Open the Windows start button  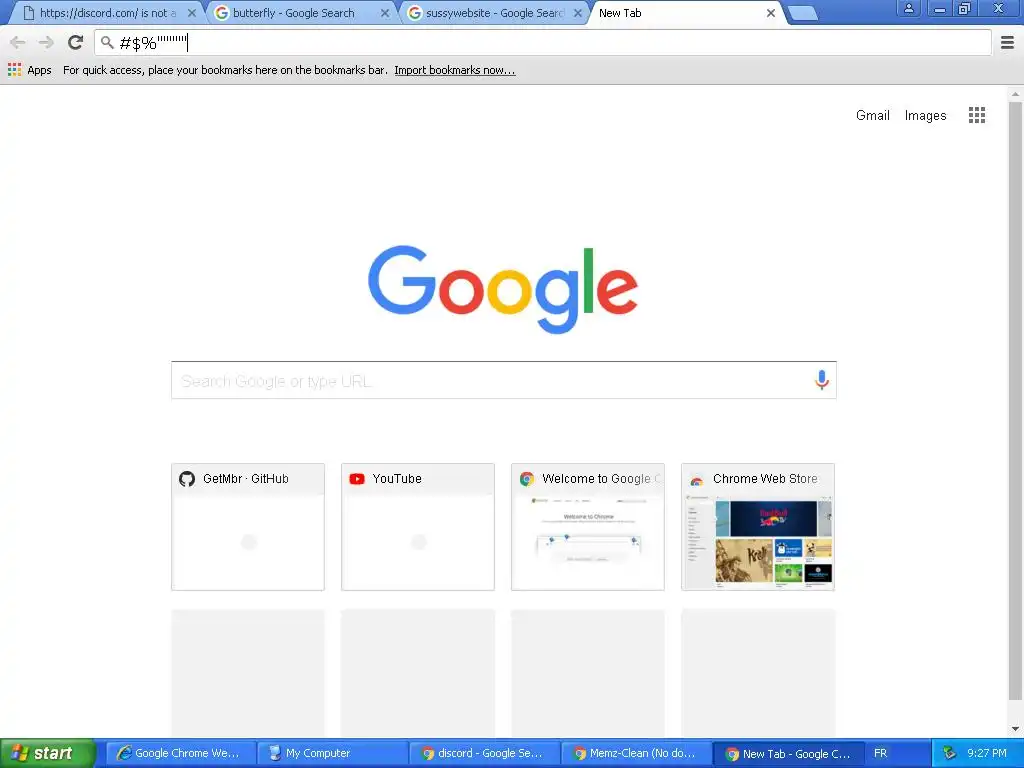[46, 753]
